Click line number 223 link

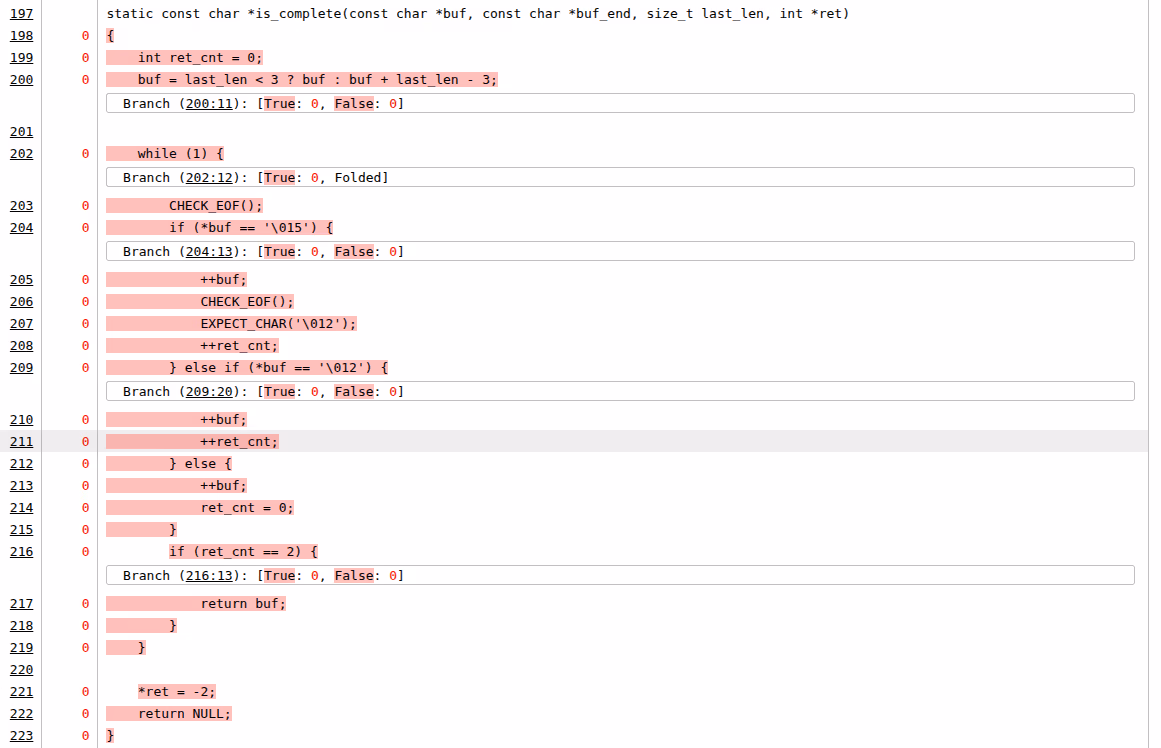point(21,736)
